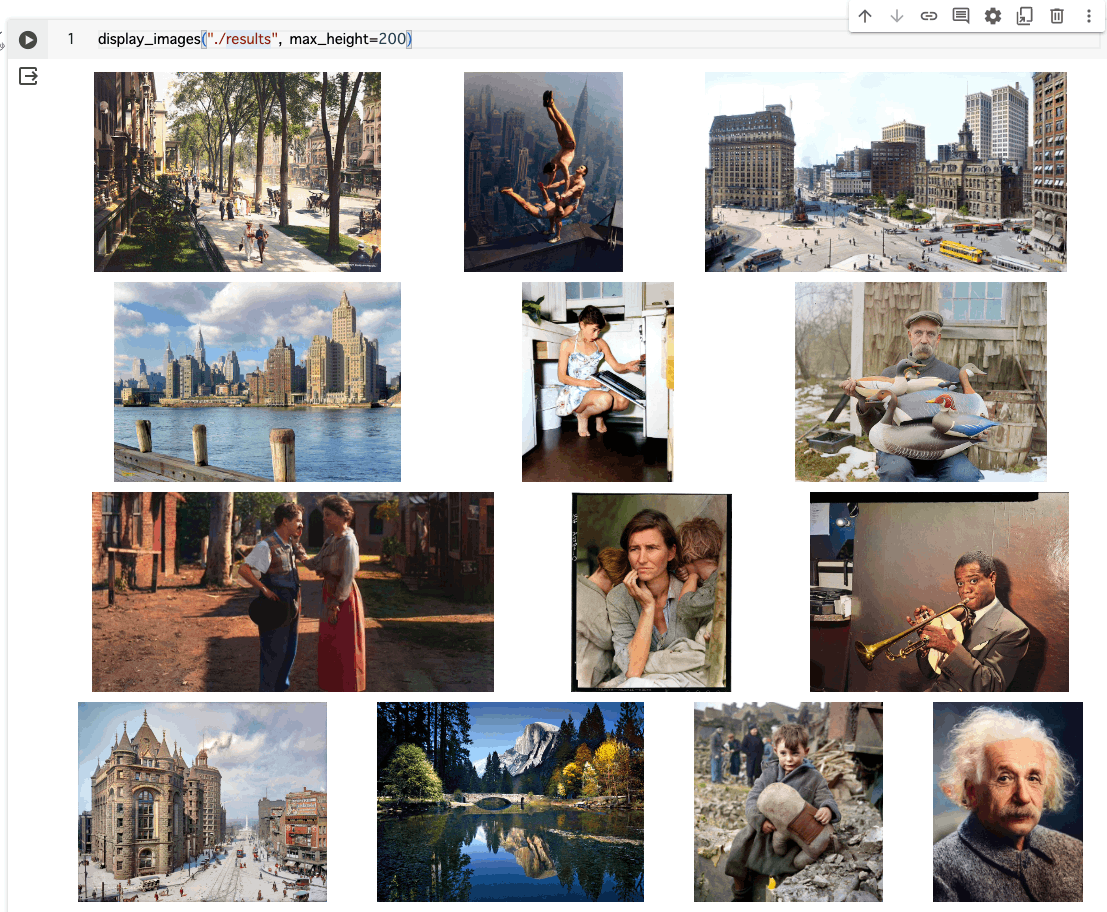Delete the cell with trash icon
Viewport: 1107px width, 912px height.
coord(1057,16)
